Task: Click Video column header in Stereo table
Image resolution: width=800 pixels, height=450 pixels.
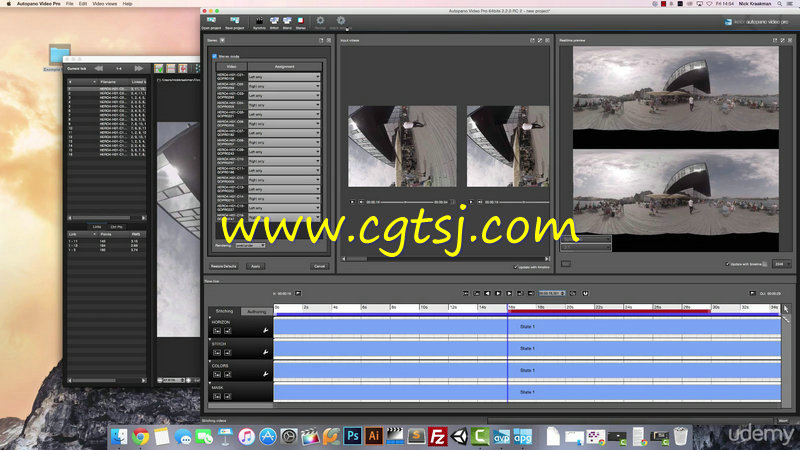Action: tap(231, 66)
